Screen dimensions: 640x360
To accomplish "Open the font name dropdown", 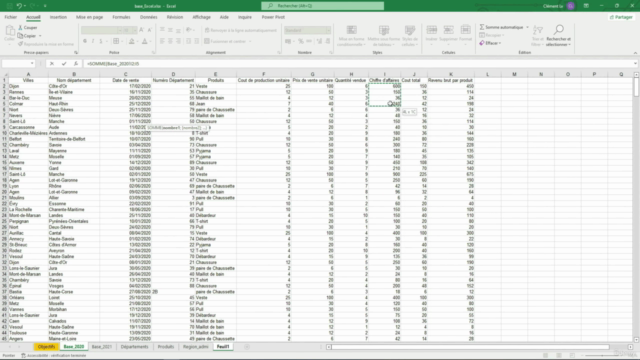I will click(120, 30).
